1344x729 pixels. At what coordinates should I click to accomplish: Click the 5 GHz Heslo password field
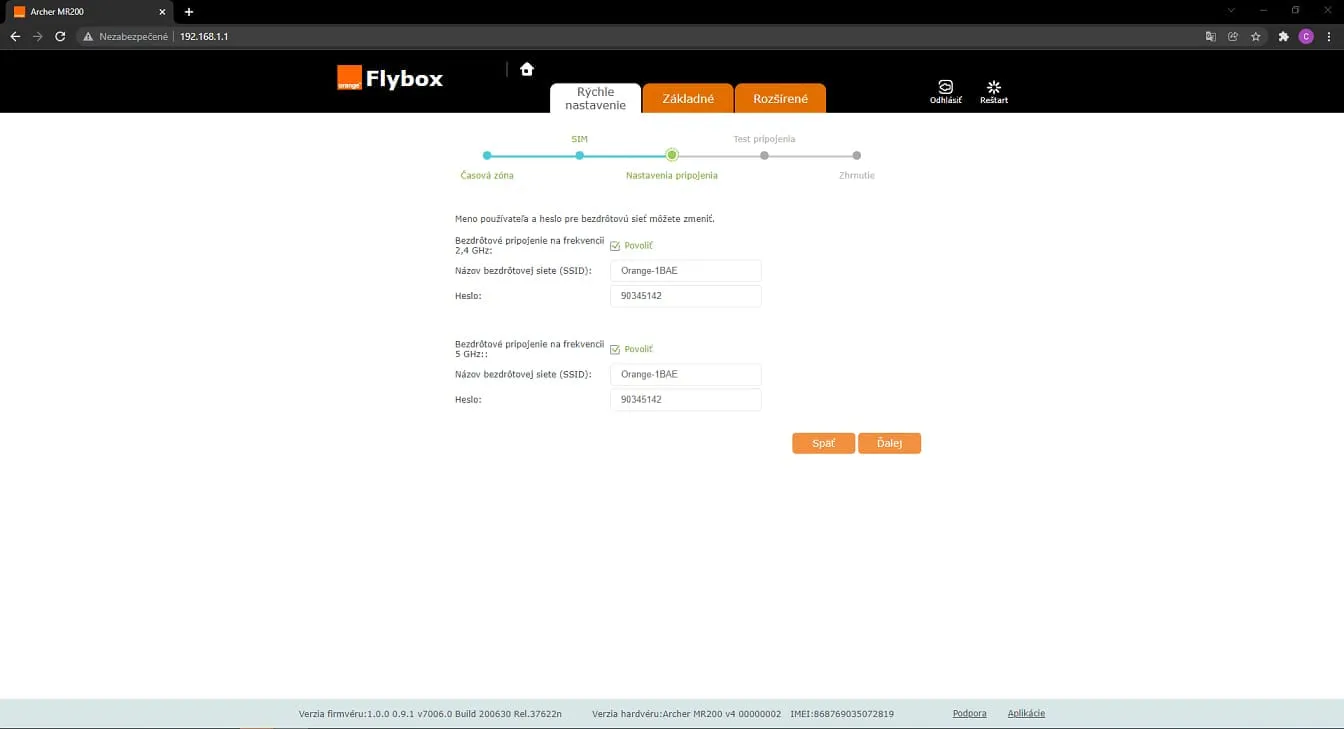click(685, 400)
